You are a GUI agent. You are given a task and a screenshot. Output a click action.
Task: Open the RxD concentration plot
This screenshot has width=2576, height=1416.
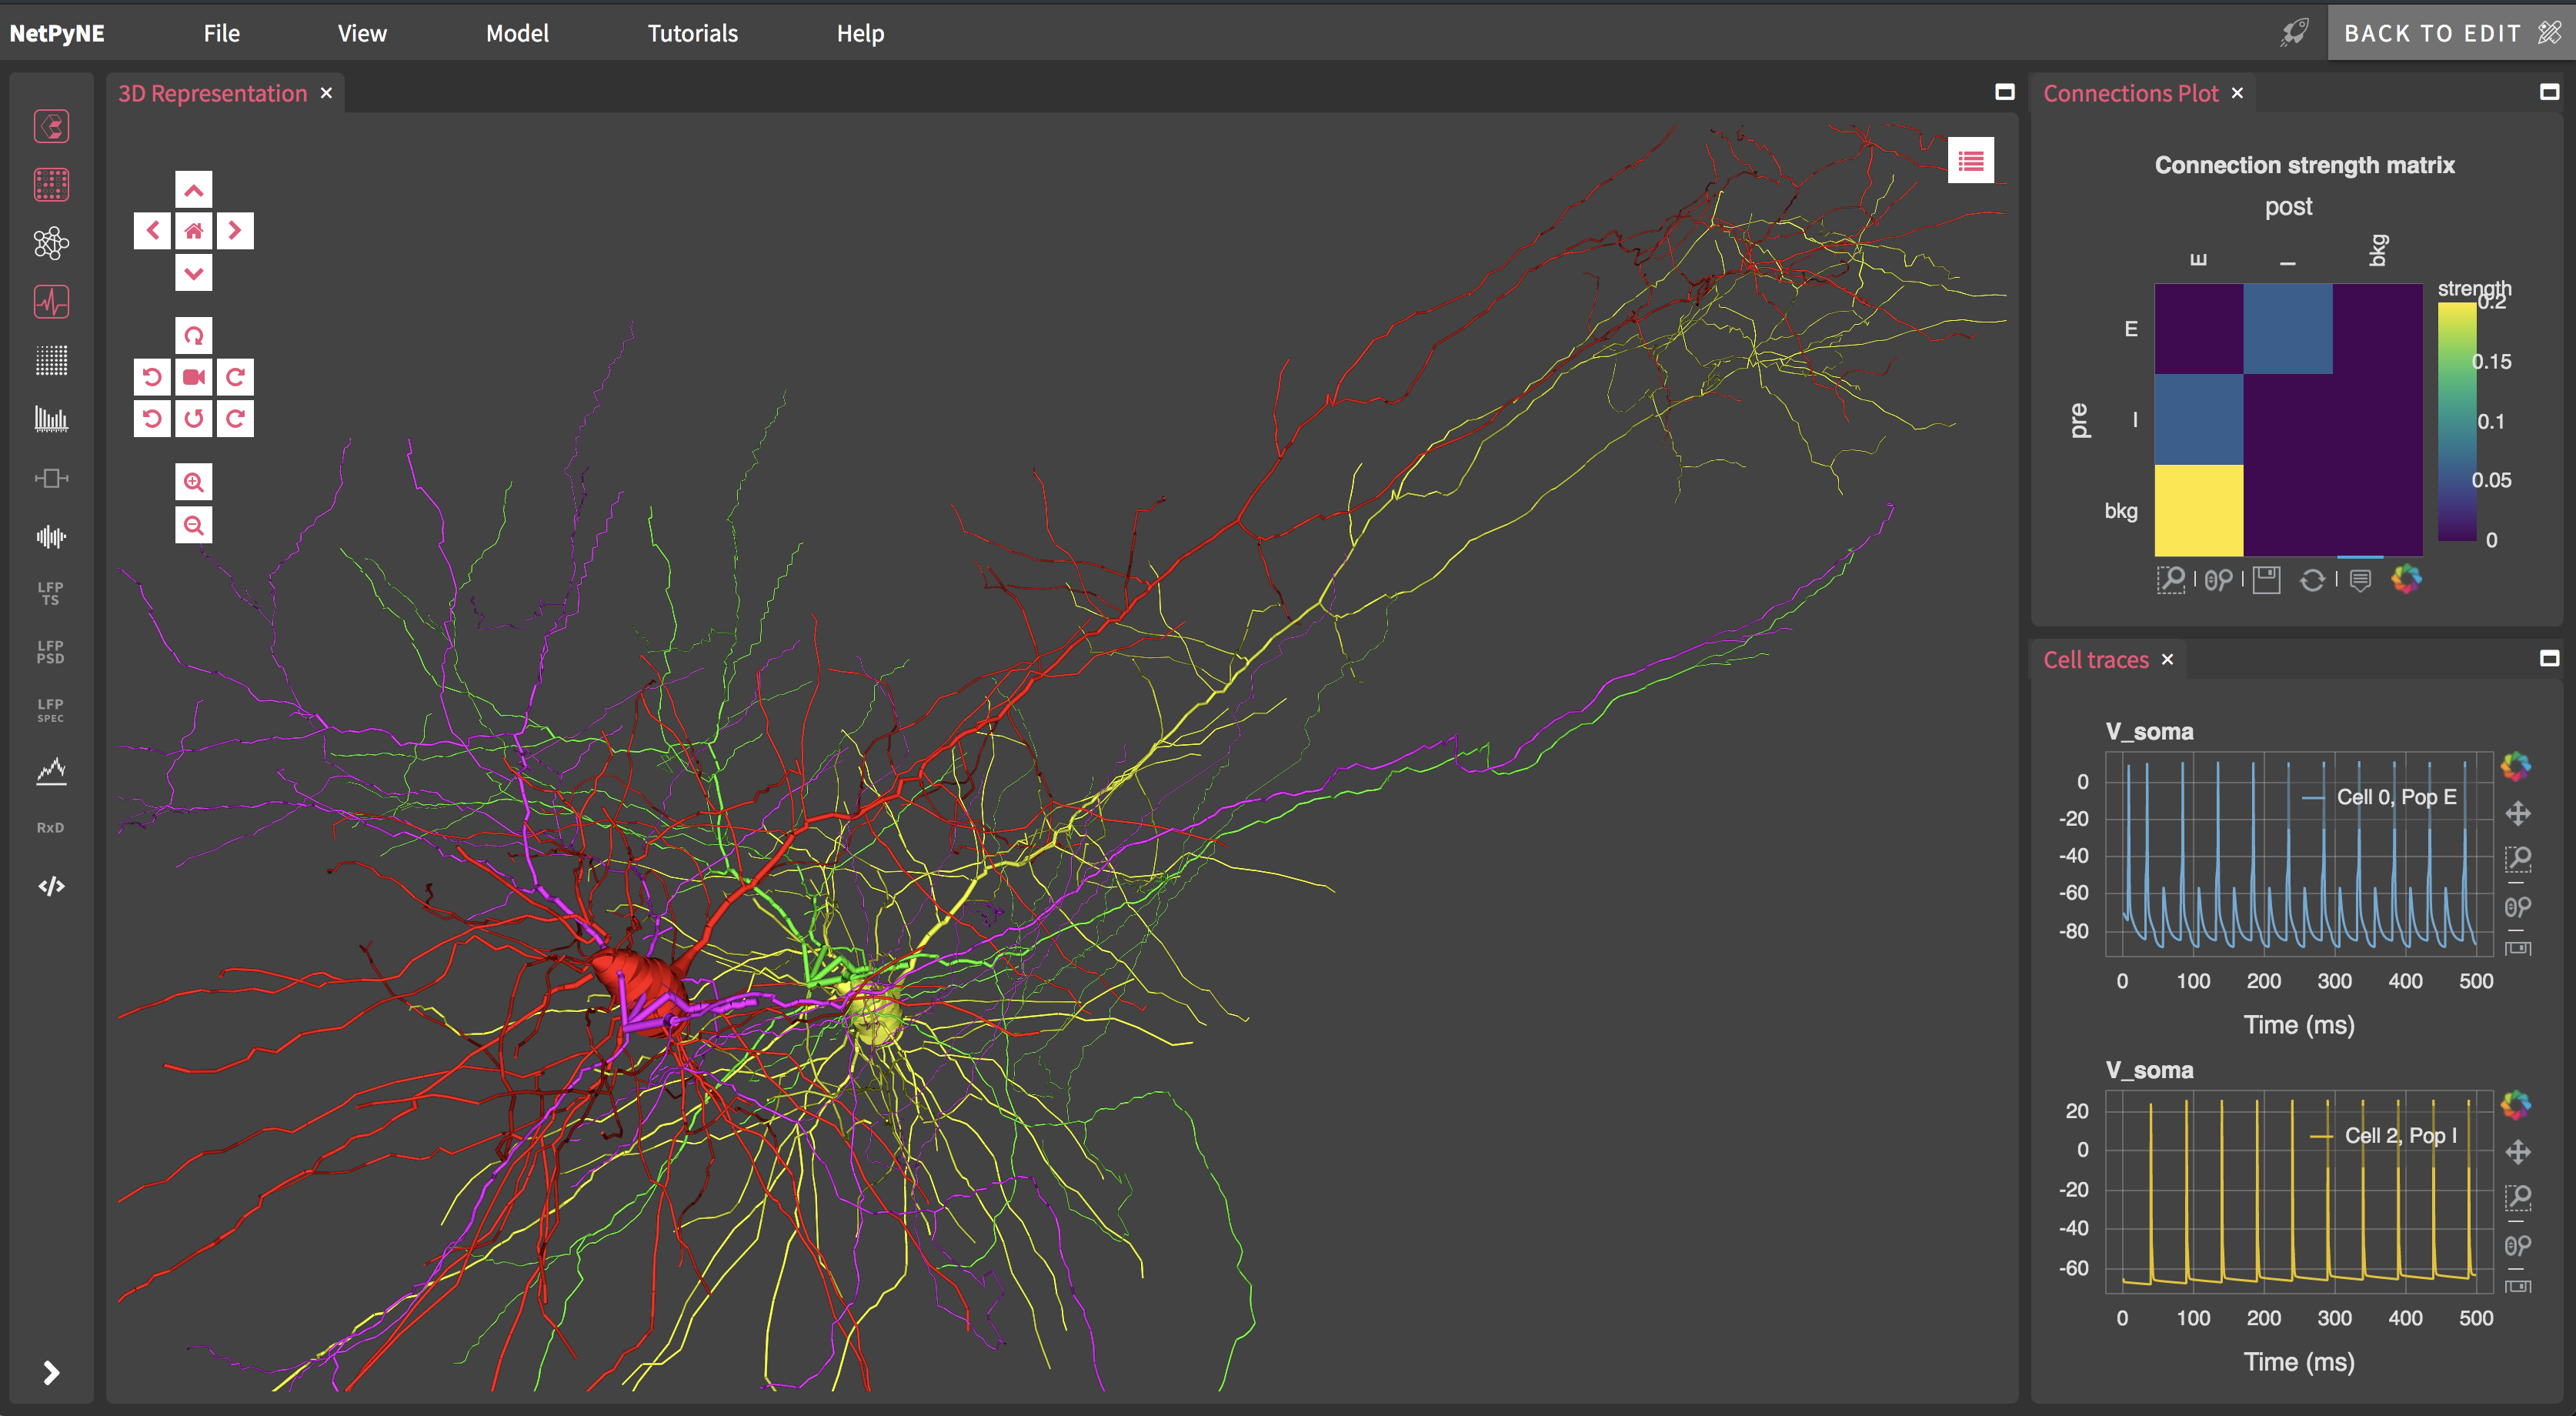pyautogui.click(x=51, y=828)
